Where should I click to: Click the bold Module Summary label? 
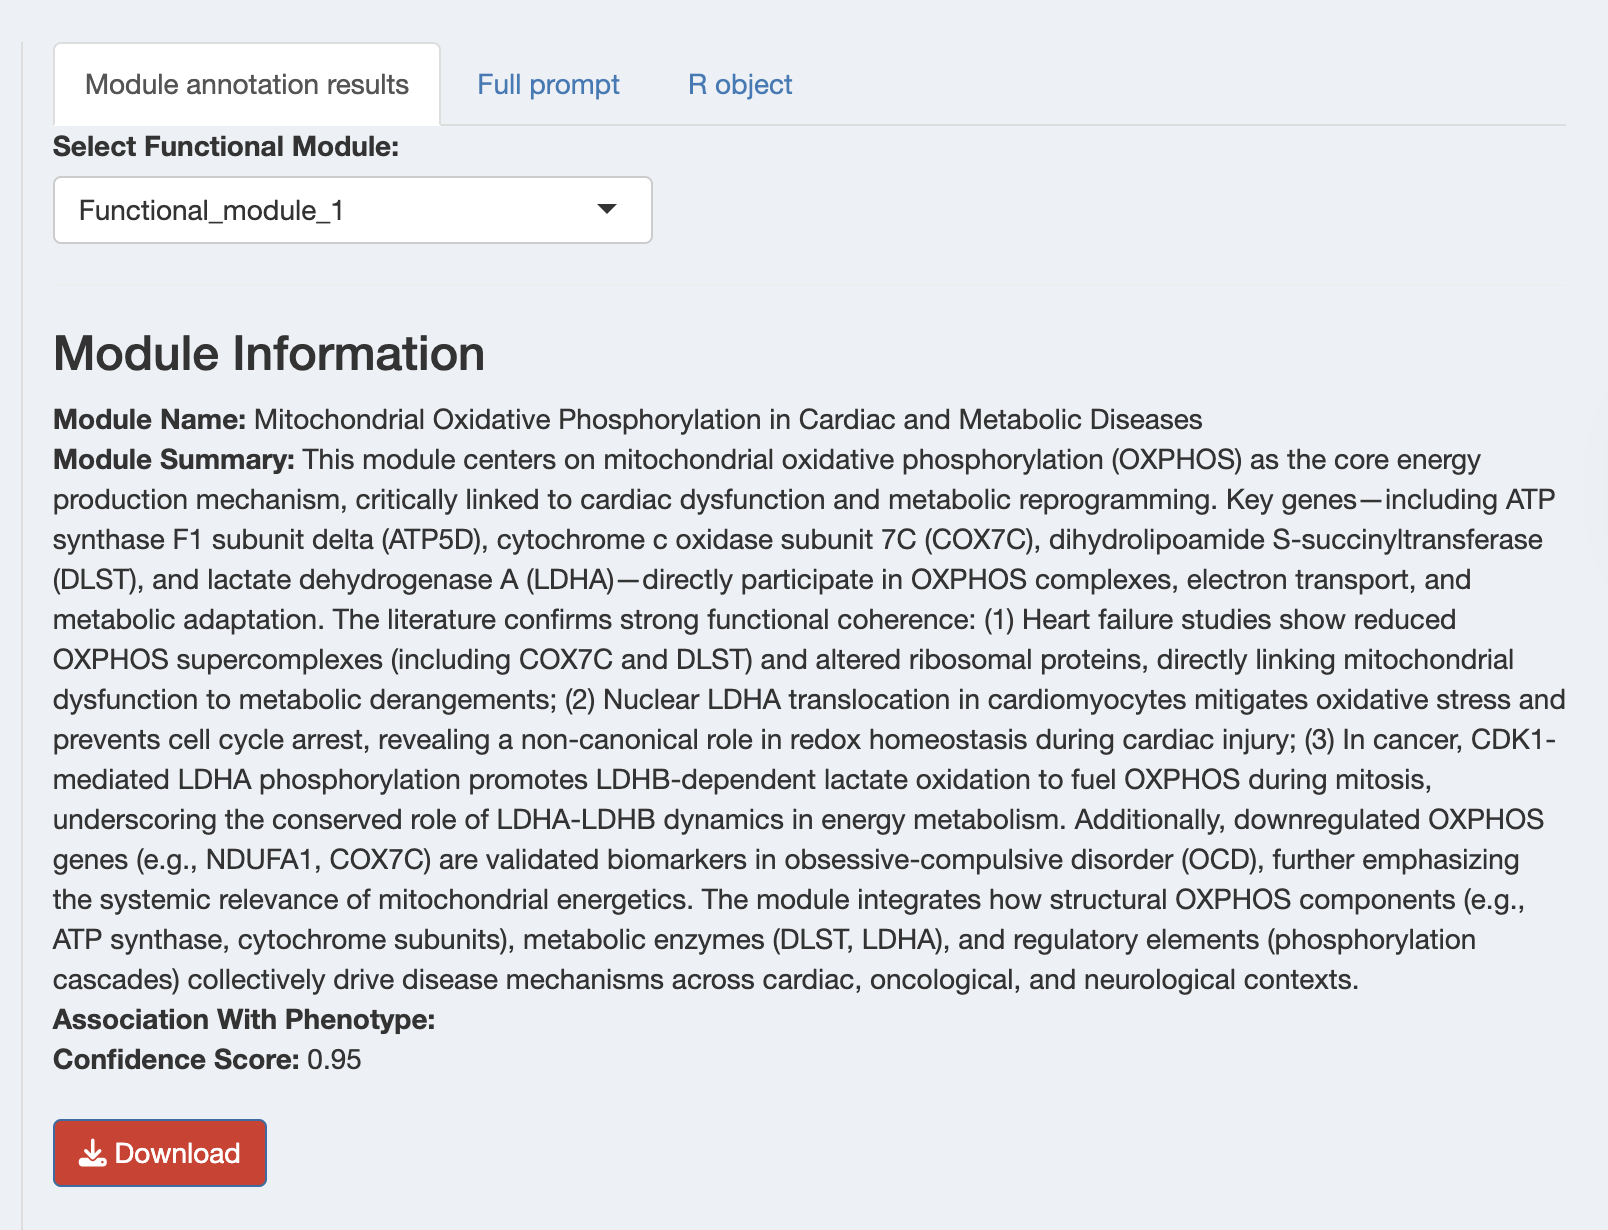(173, 460)
